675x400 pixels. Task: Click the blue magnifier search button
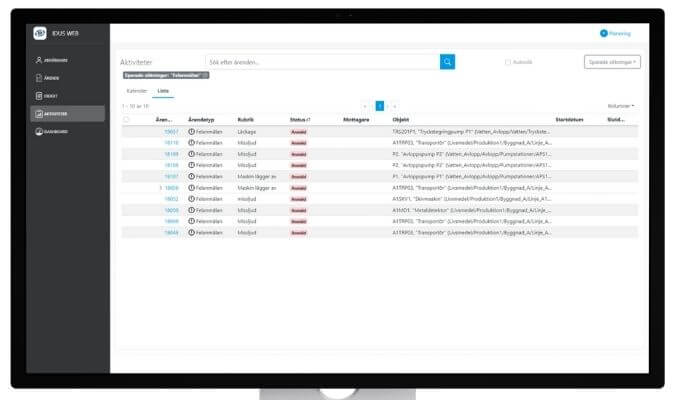coord(447,62)
